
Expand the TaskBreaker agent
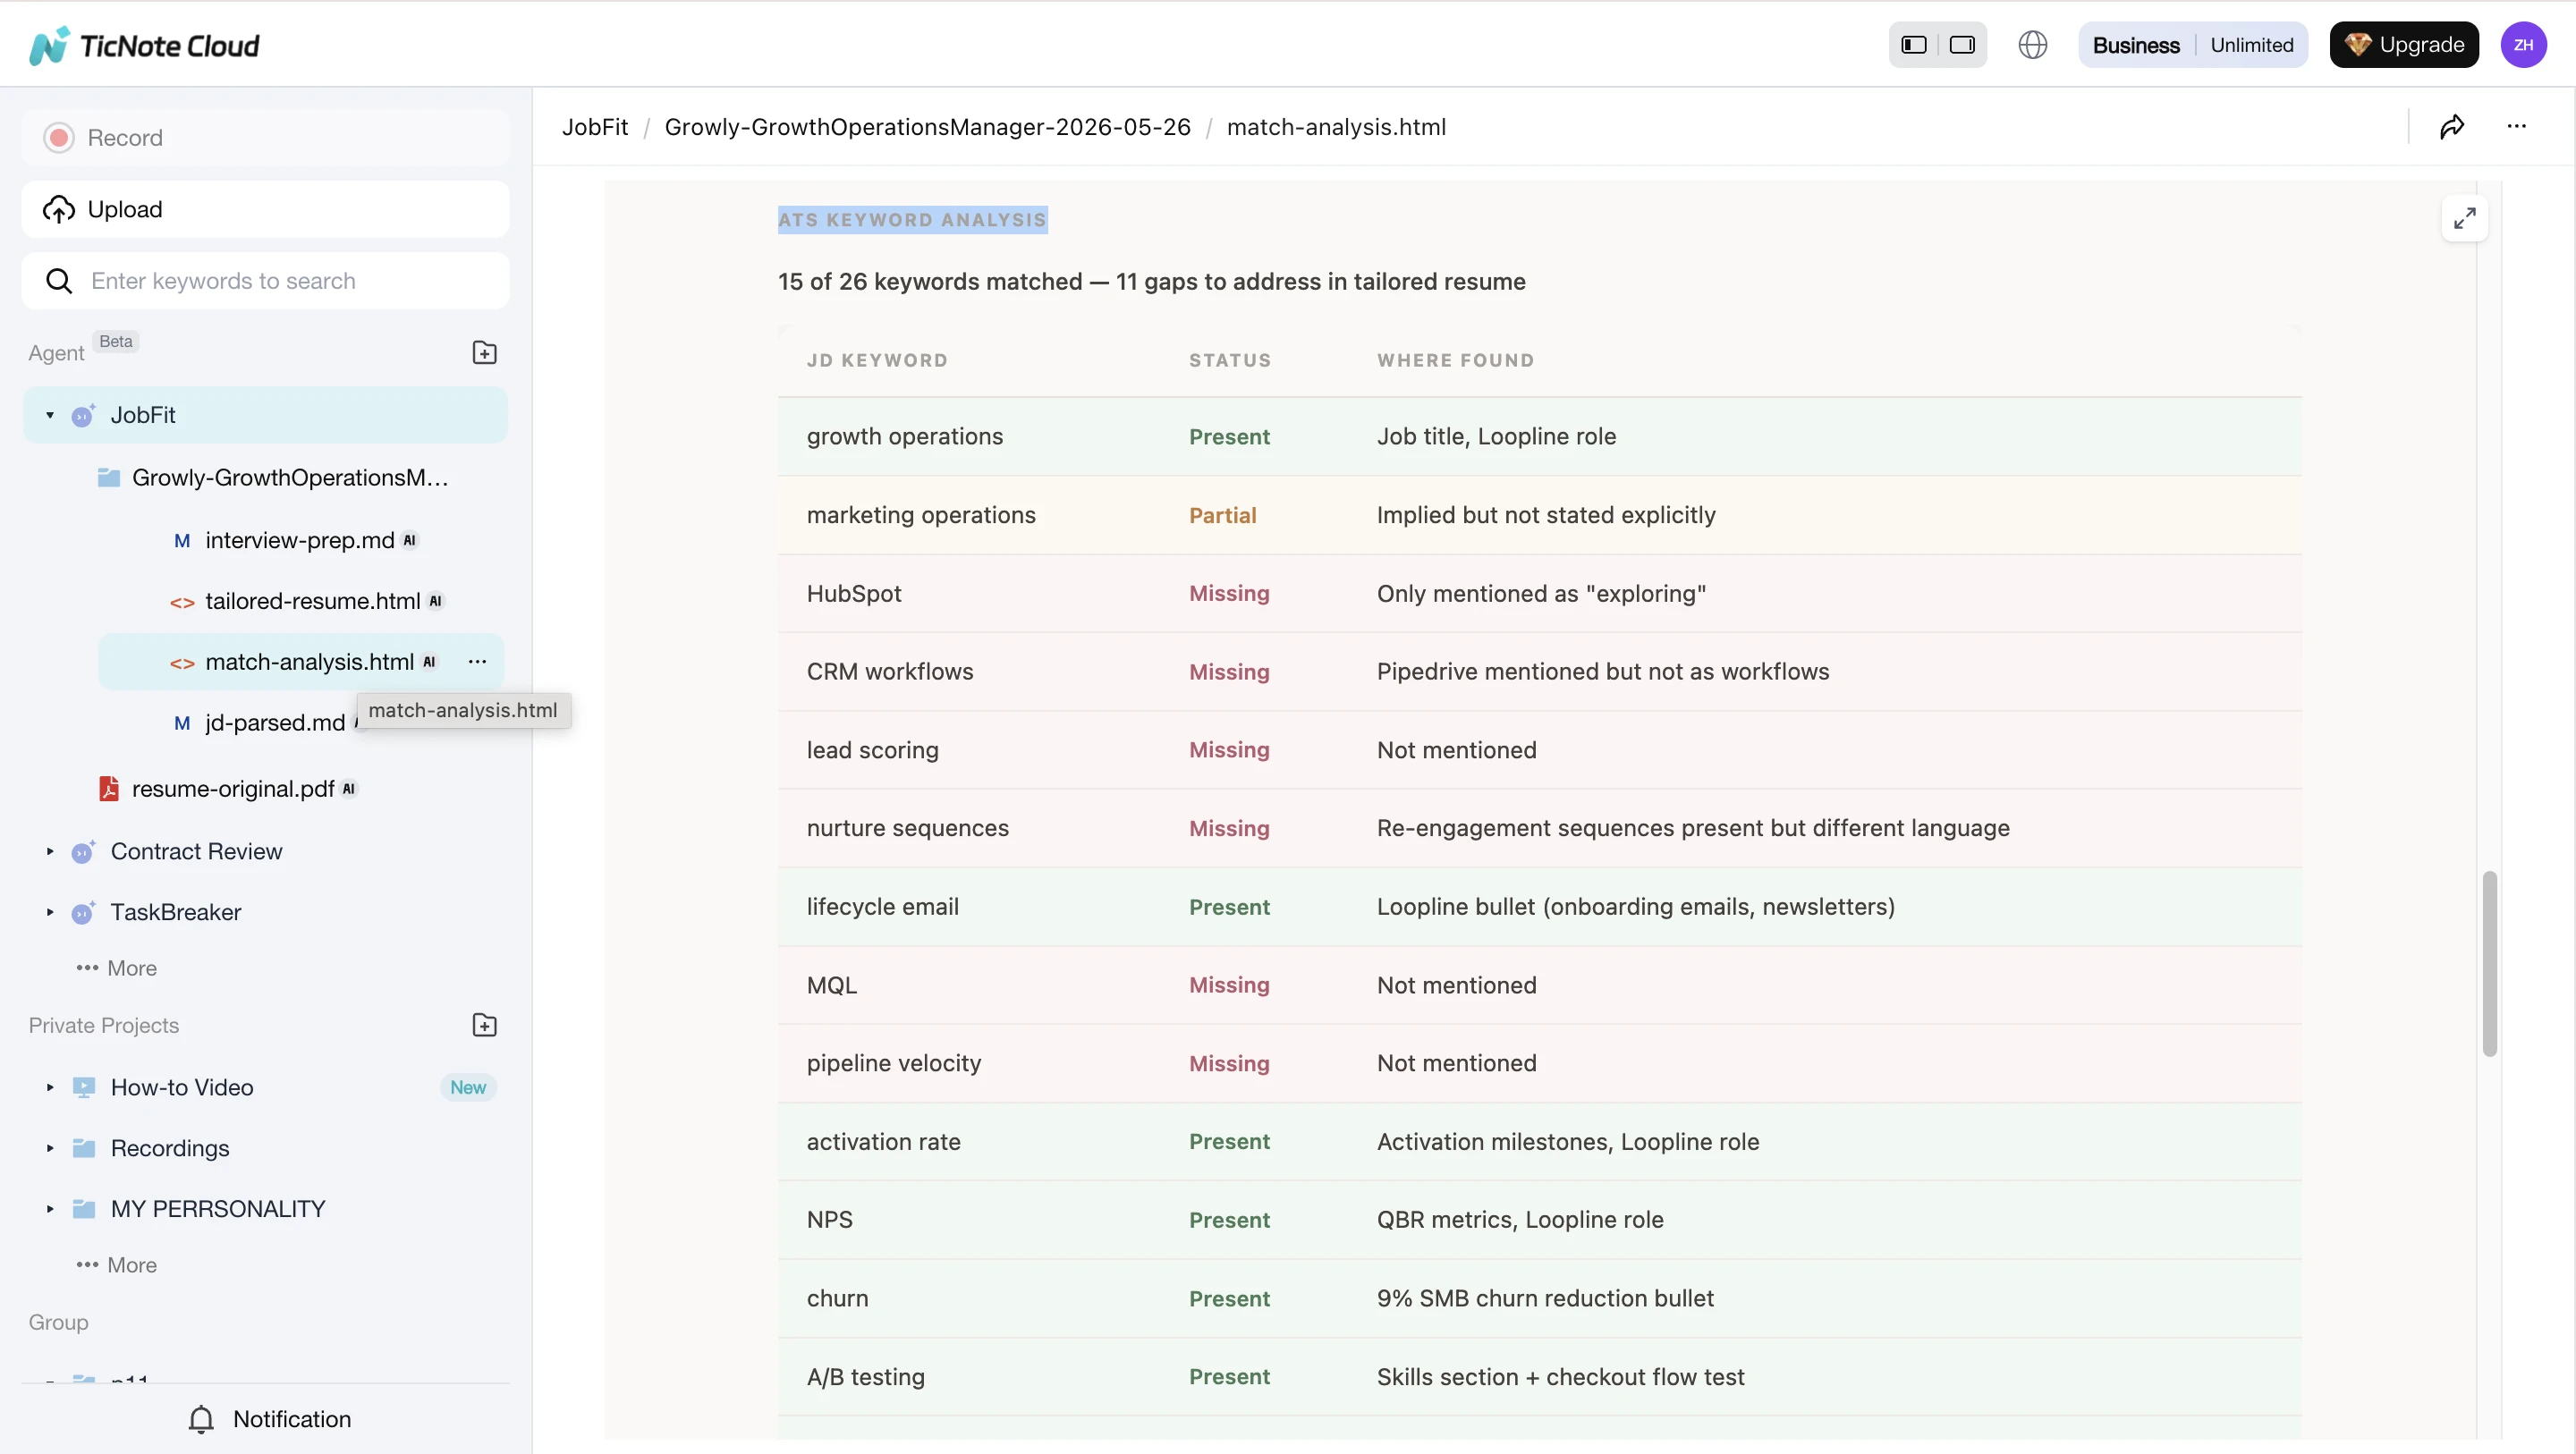point(50,912)
